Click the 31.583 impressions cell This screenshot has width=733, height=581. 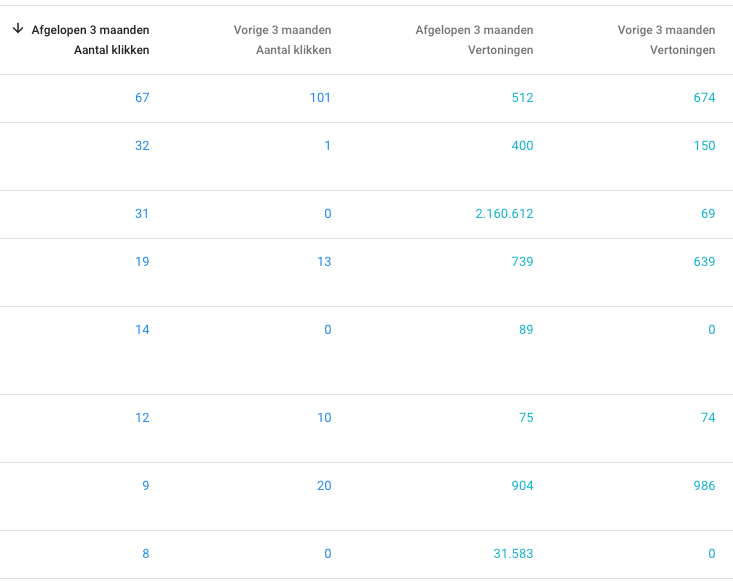[513, 554]
